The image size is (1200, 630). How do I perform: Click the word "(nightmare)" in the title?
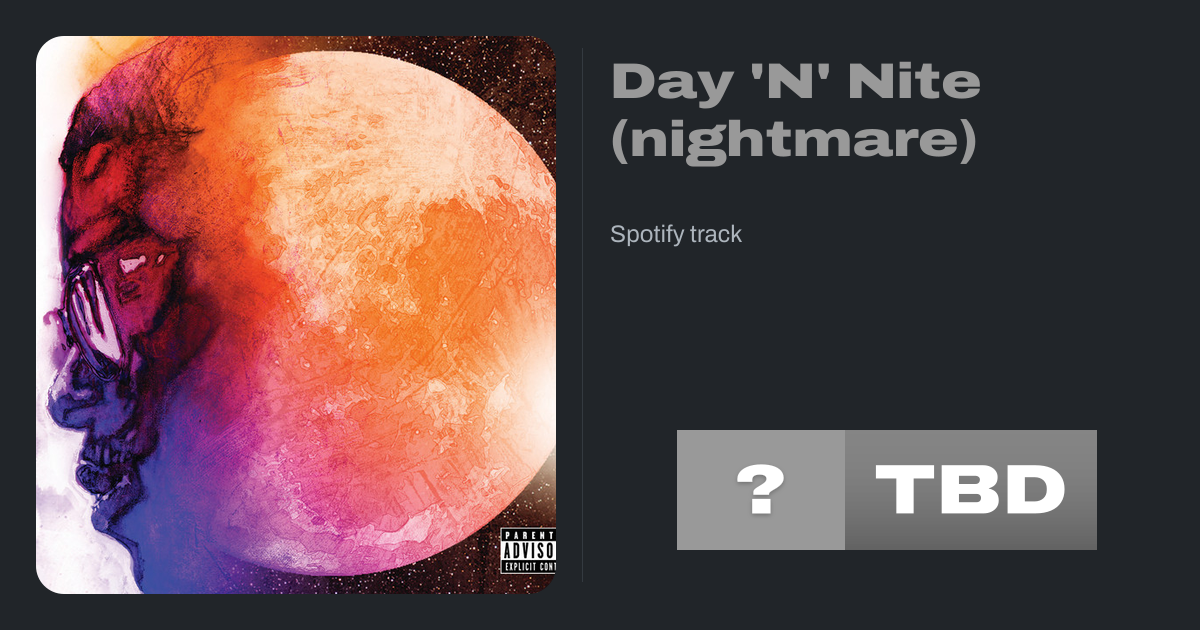click(792, 141)
